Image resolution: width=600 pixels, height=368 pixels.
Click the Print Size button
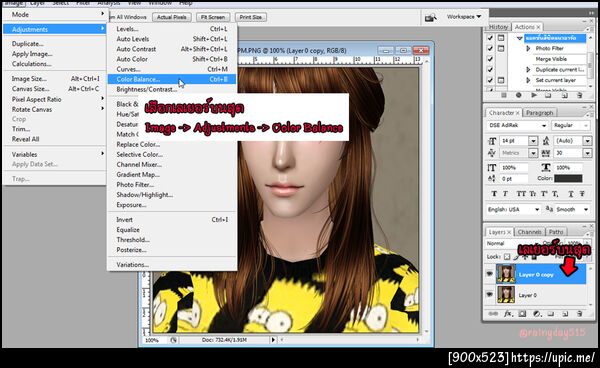click(251, 17)
